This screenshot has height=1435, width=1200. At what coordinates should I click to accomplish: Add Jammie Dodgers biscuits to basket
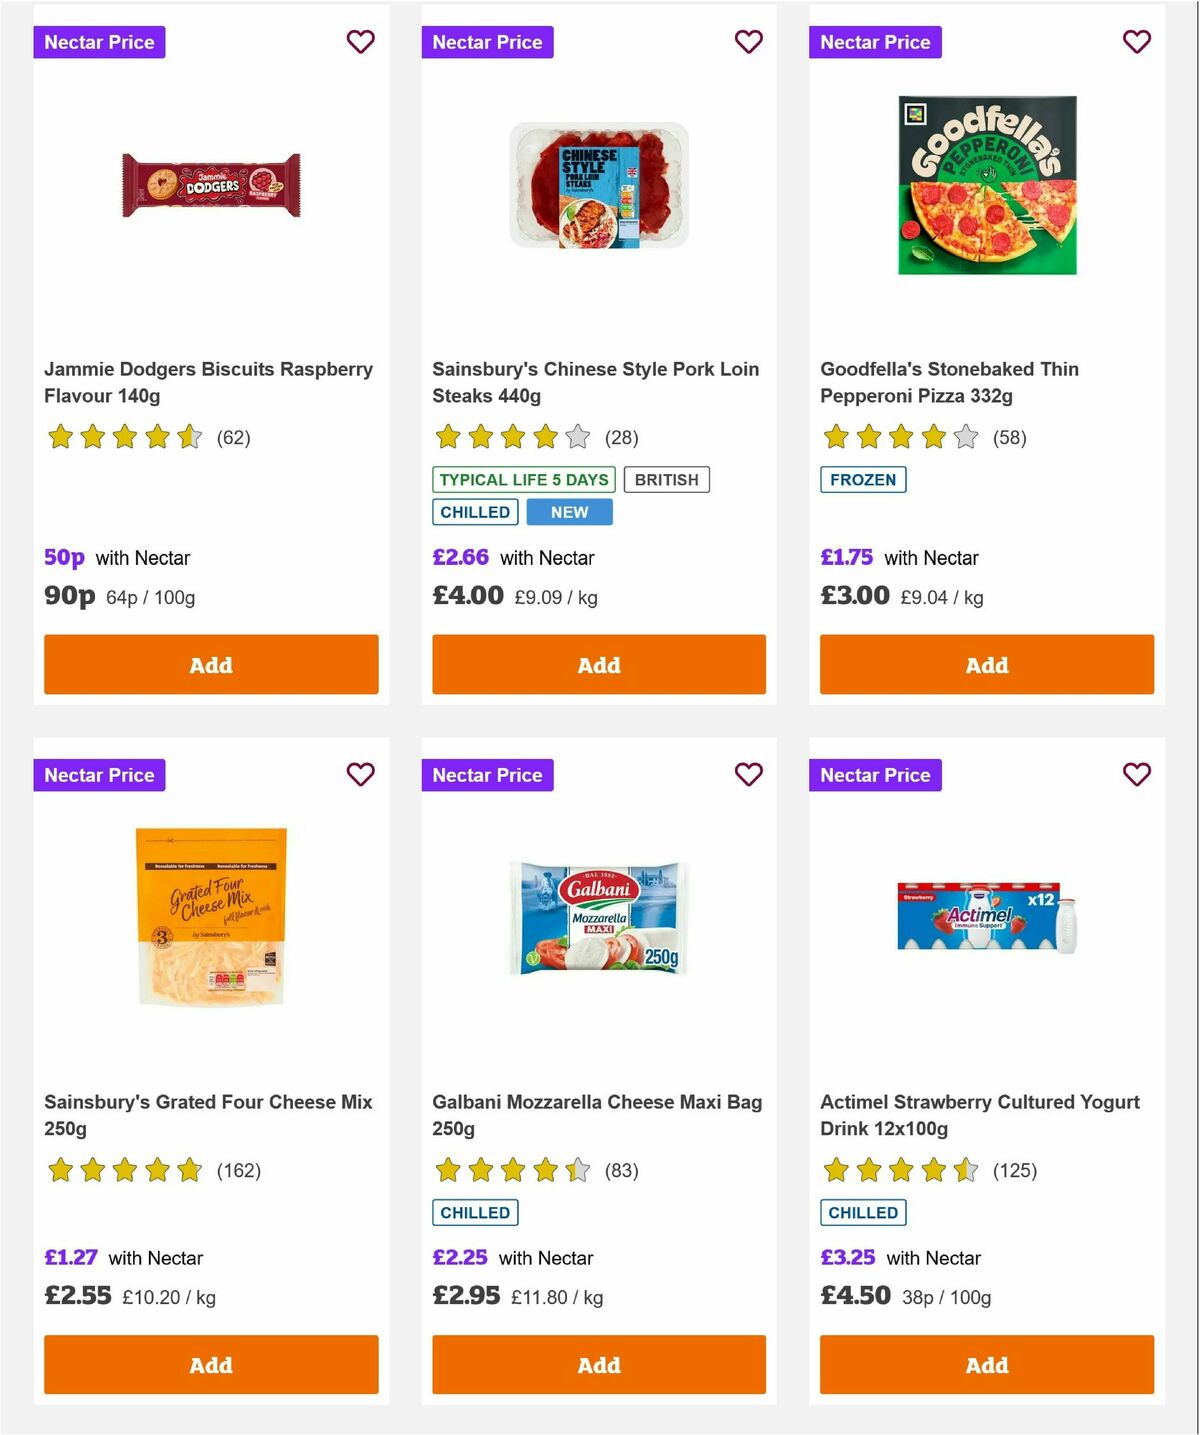coord(210,664)
